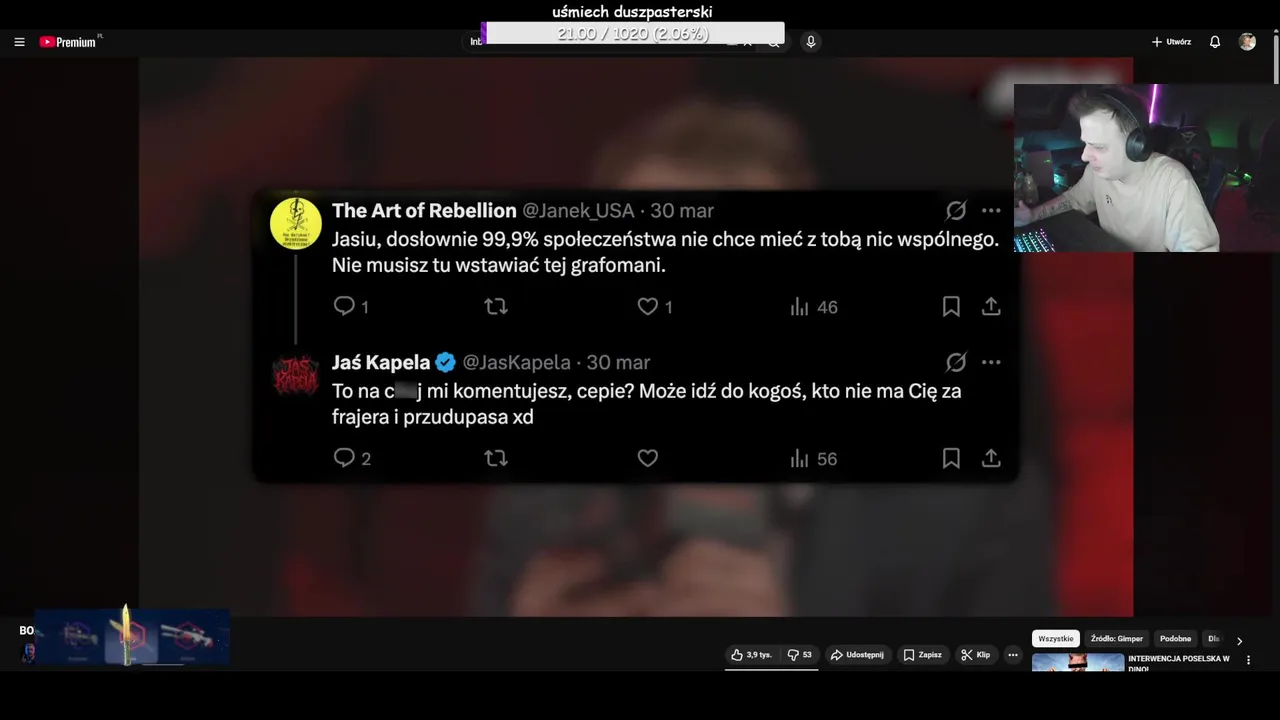Click the Udostępnij share button
The width and height of the screenshot is (1280, 720).
(857, 655)
